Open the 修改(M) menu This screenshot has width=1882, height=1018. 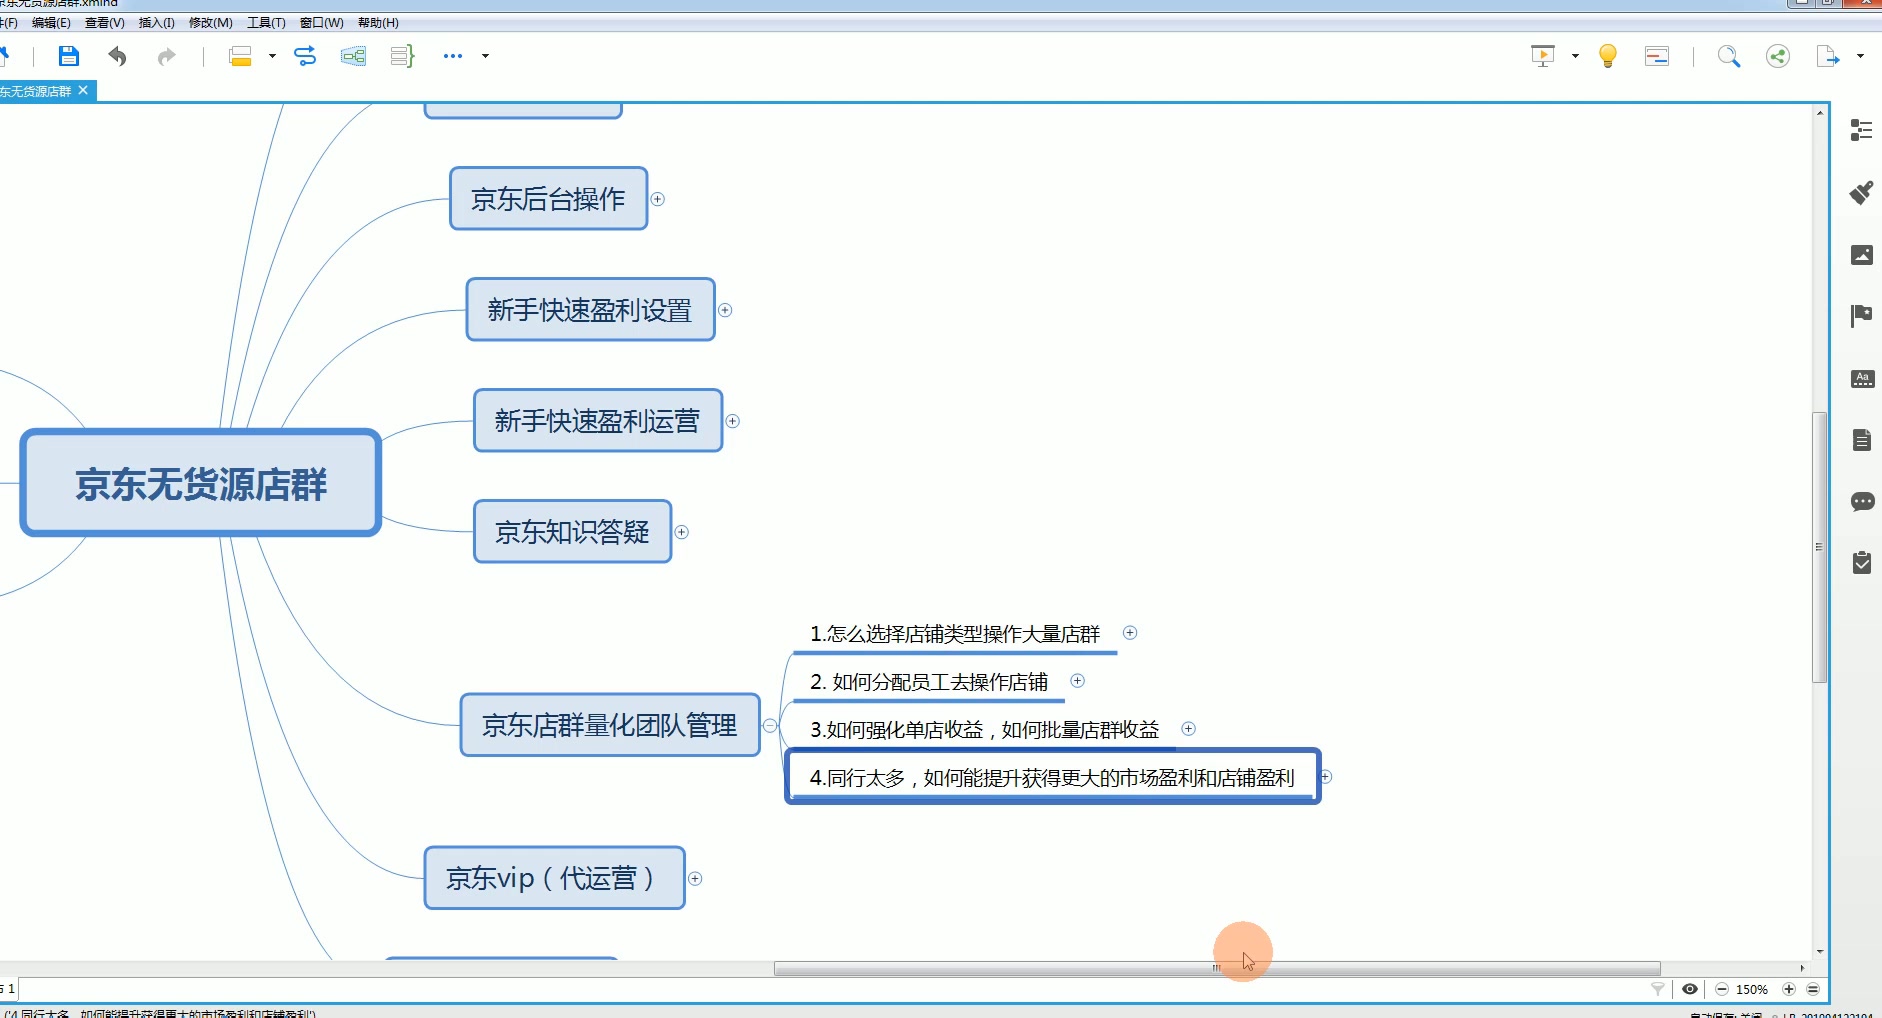coord(210,22)
